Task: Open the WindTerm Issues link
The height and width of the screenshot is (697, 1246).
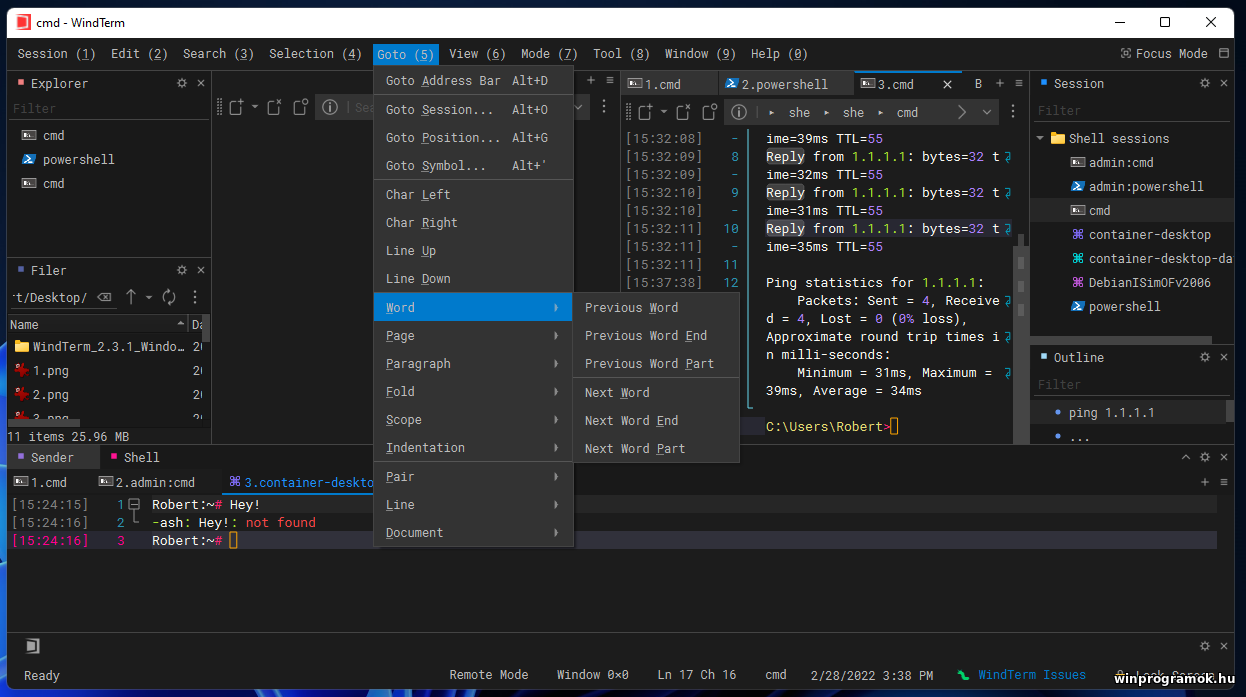Action: 1030,675
